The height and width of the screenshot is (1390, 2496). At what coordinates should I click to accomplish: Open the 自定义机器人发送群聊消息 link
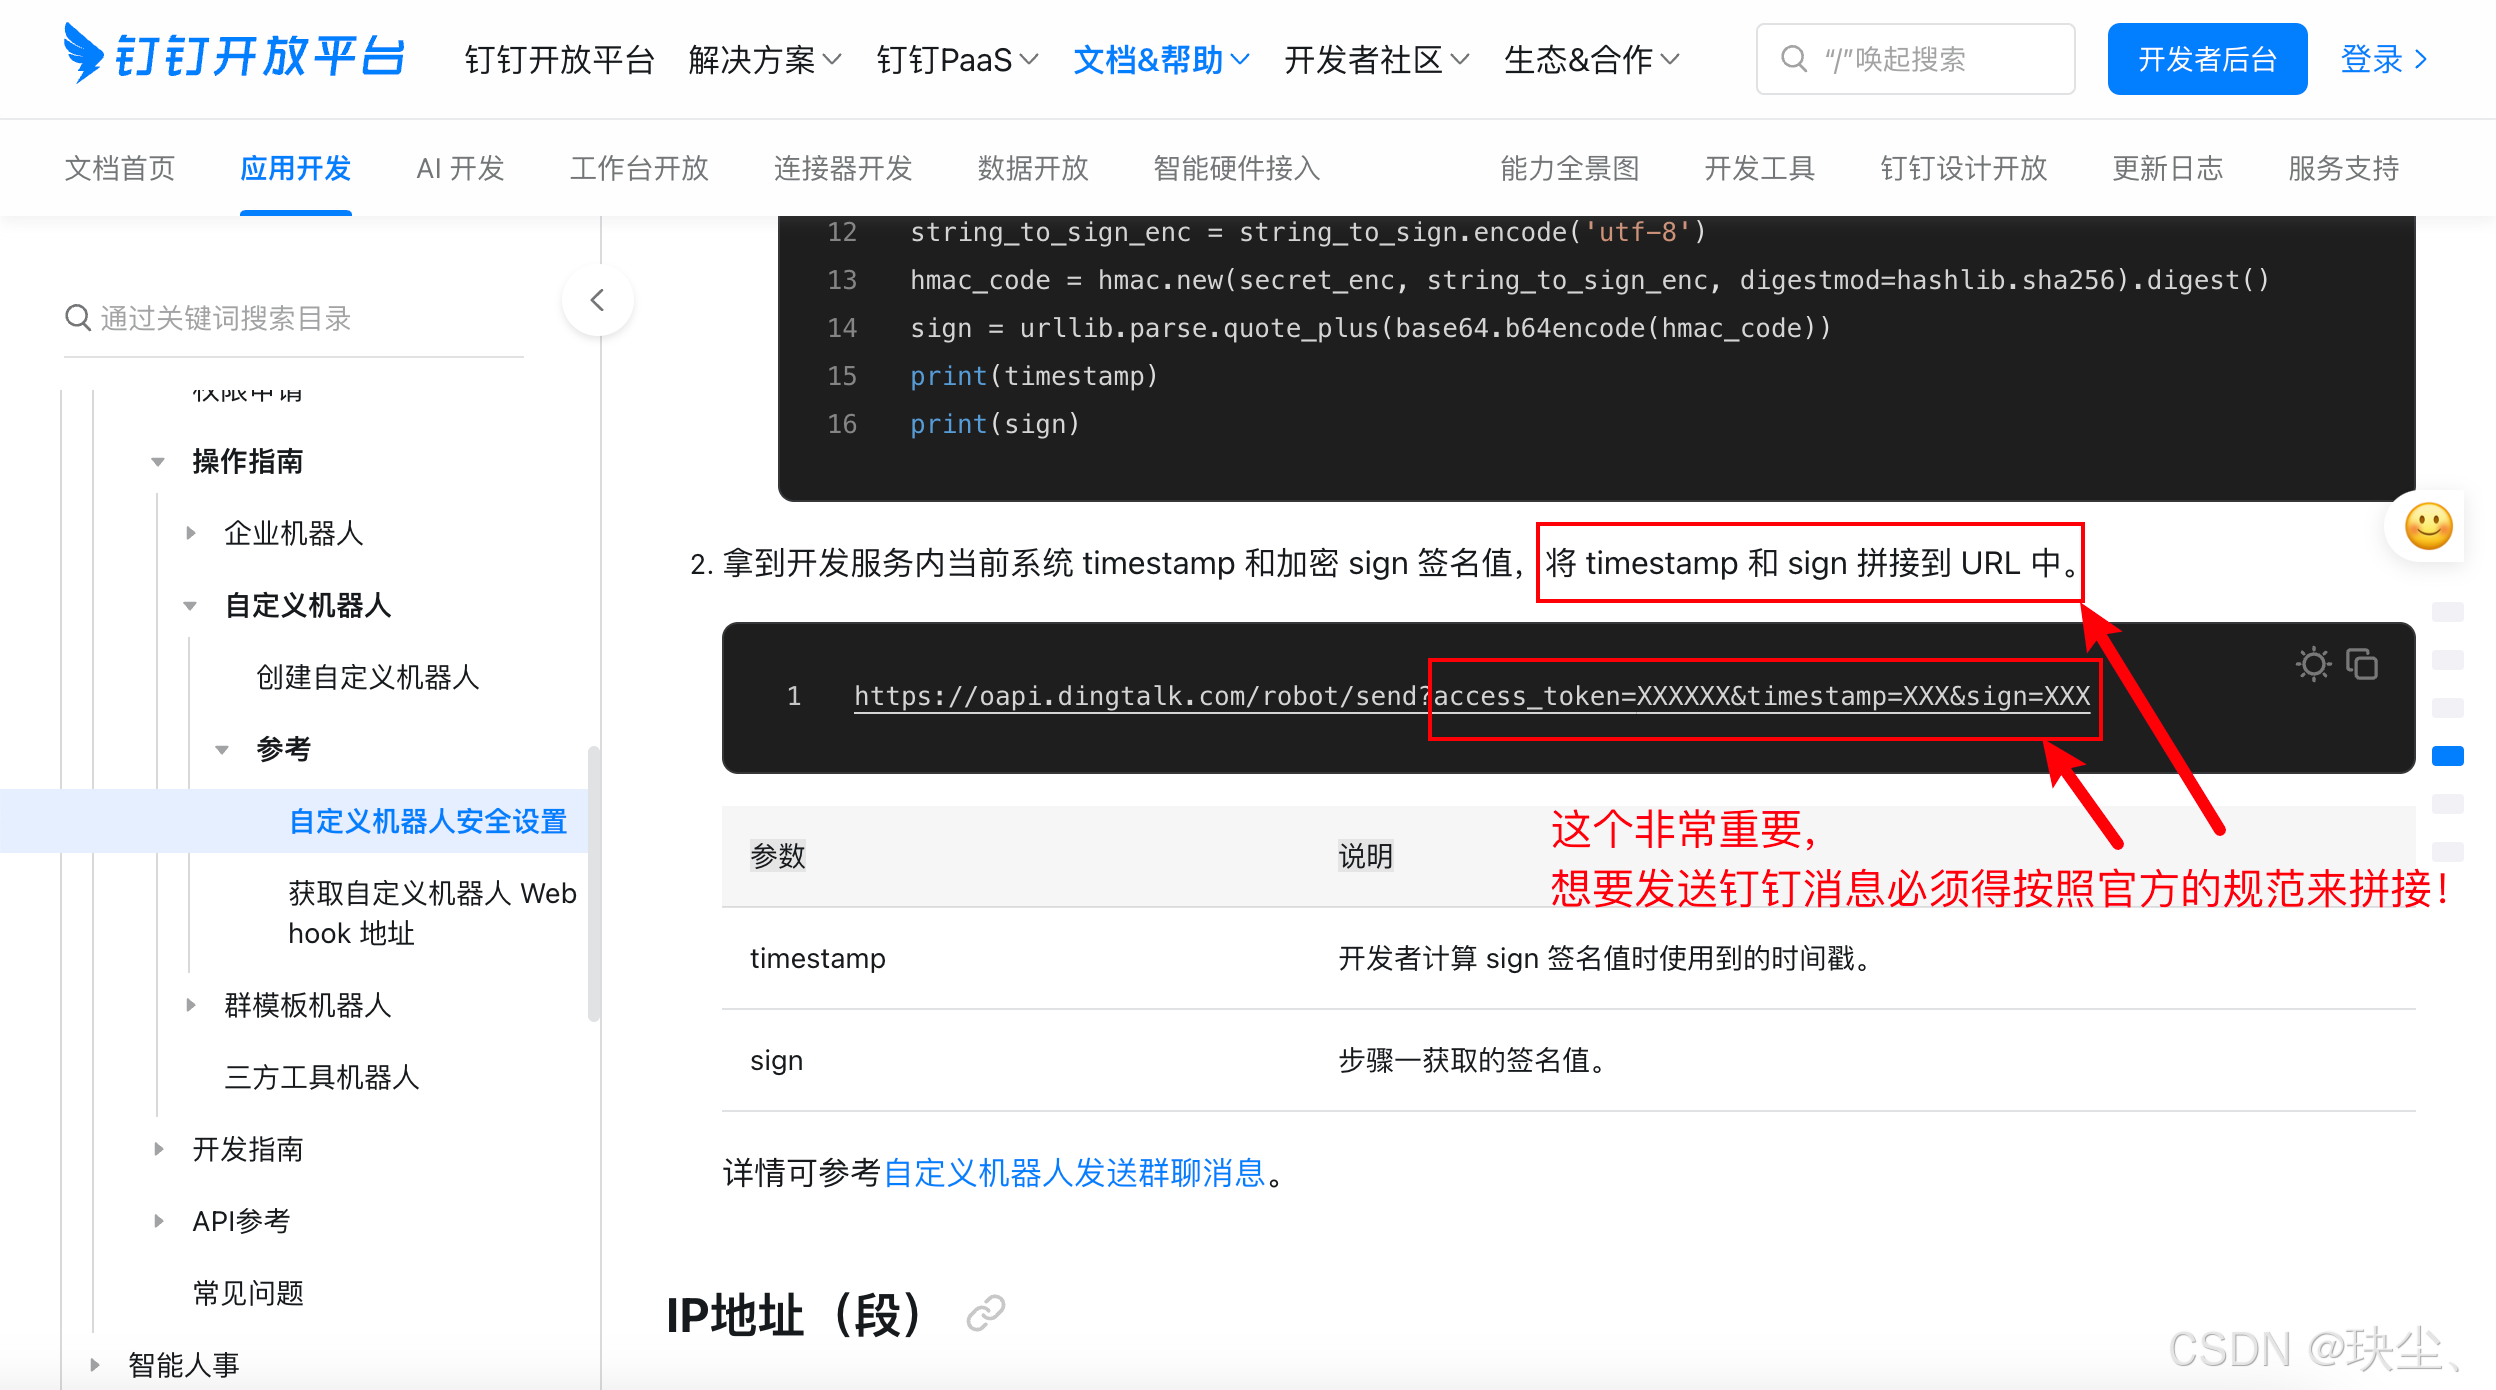tap(1075, 1172)
